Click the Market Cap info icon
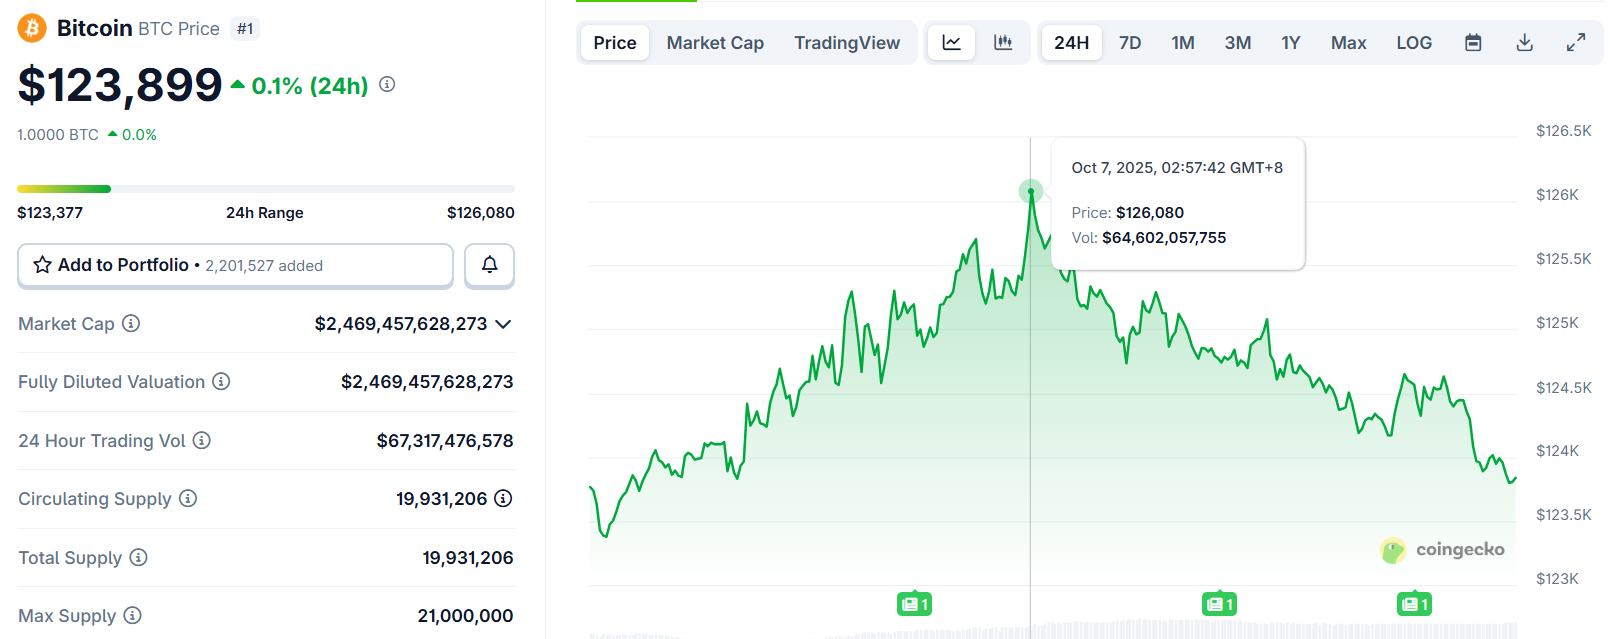 tap(131, 323)
